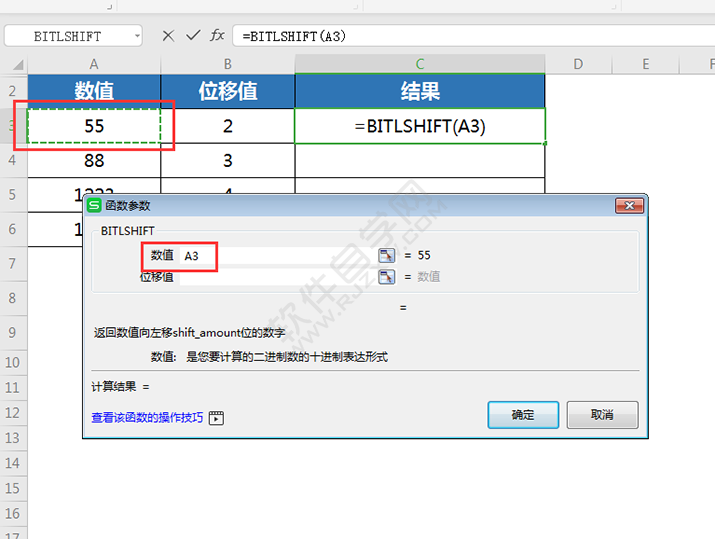Confirm formula with the checkmark icon
This screenshot has width=715, height=539.
coord(193,35)
